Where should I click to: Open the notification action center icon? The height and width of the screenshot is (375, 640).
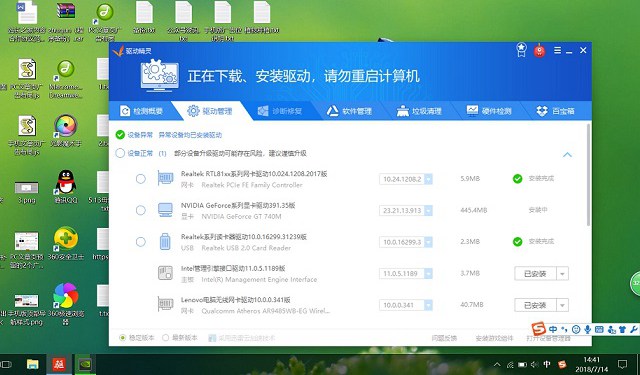622,364
